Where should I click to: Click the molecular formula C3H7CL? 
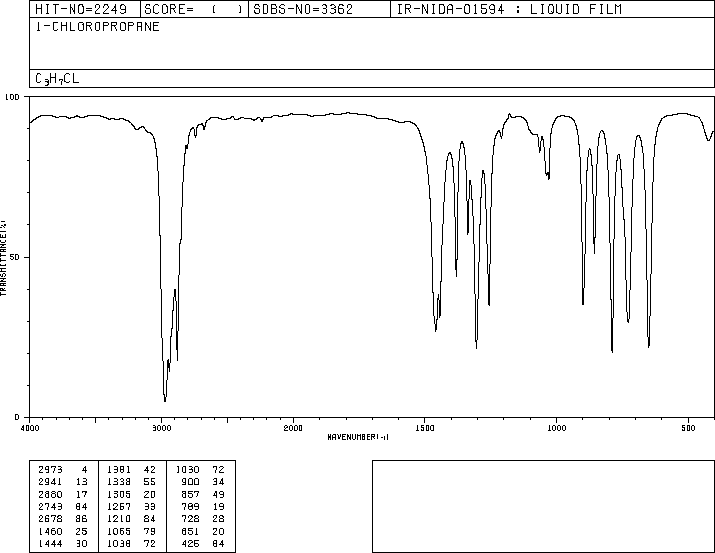(x=57, y=79)
